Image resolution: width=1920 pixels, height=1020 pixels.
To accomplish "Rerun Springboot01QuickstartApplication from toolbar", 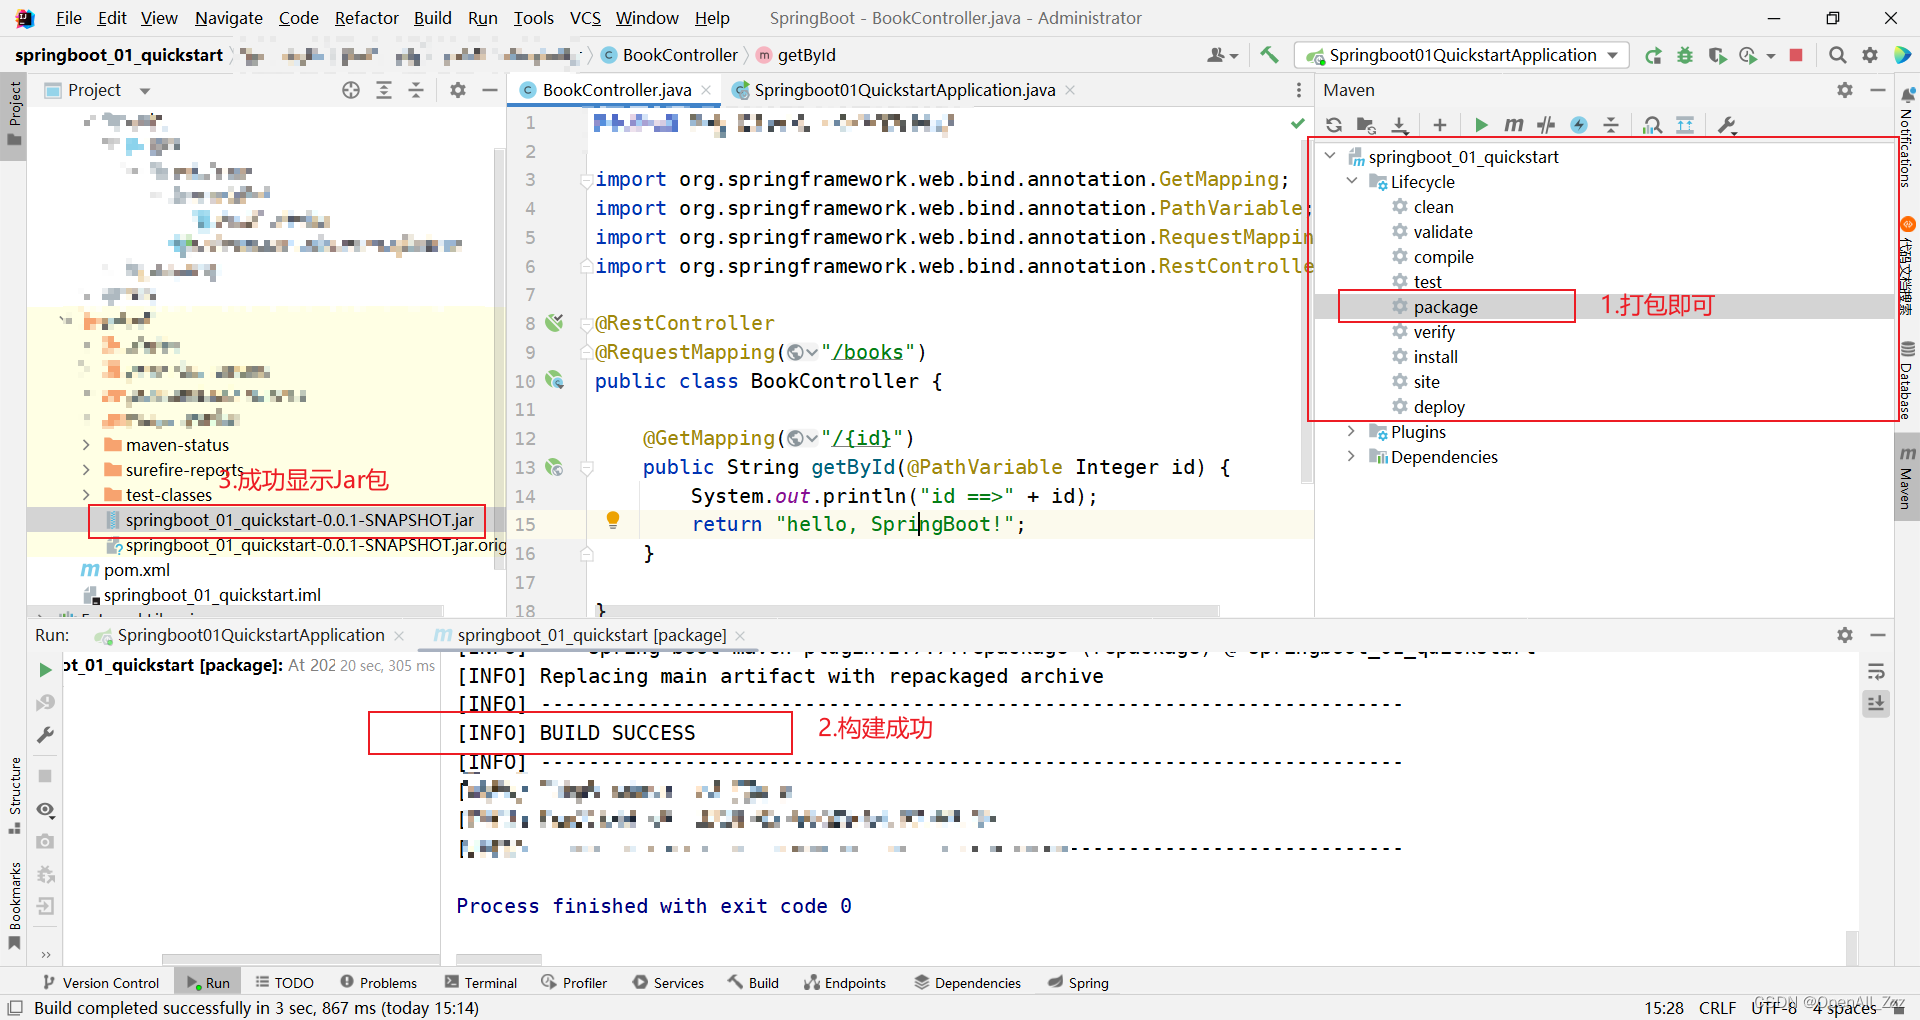I will (1653, 55).
